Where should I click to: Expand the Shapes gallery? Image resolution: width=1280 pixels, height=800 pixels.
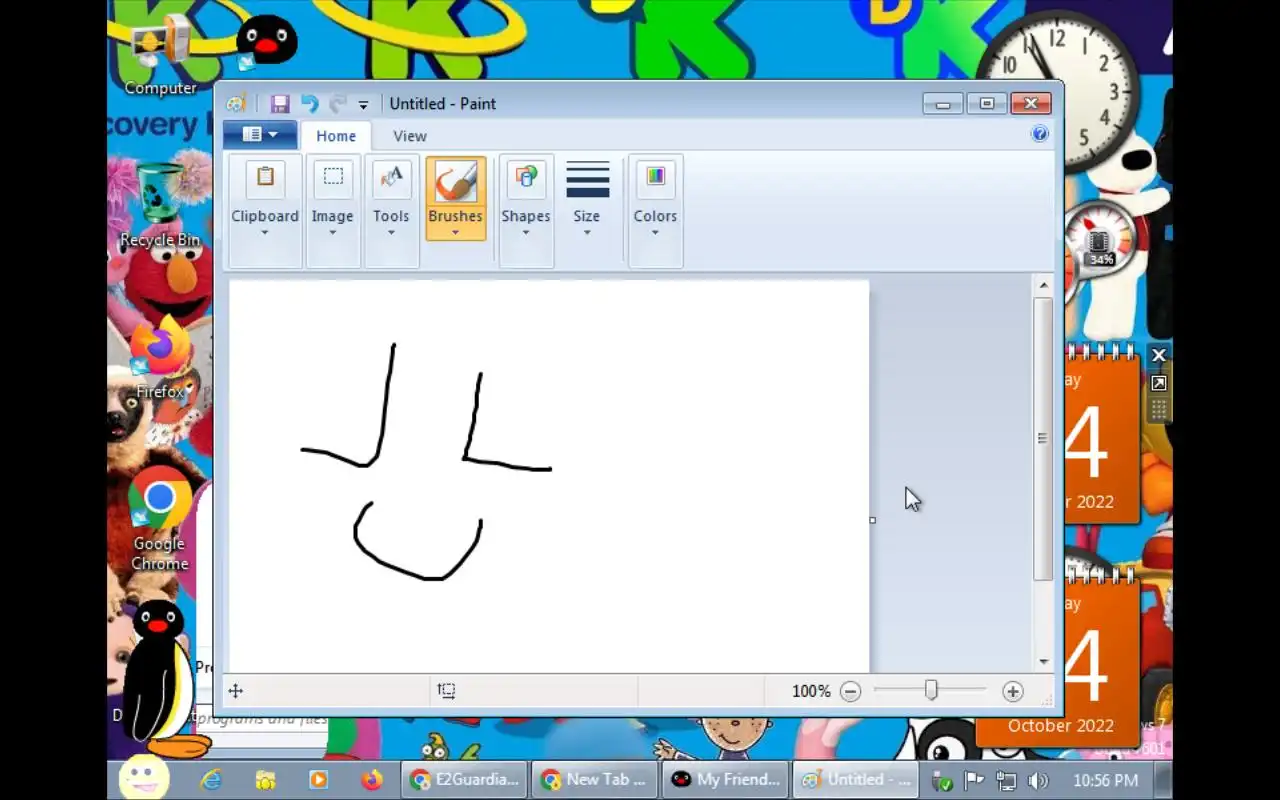pos(526,211)
